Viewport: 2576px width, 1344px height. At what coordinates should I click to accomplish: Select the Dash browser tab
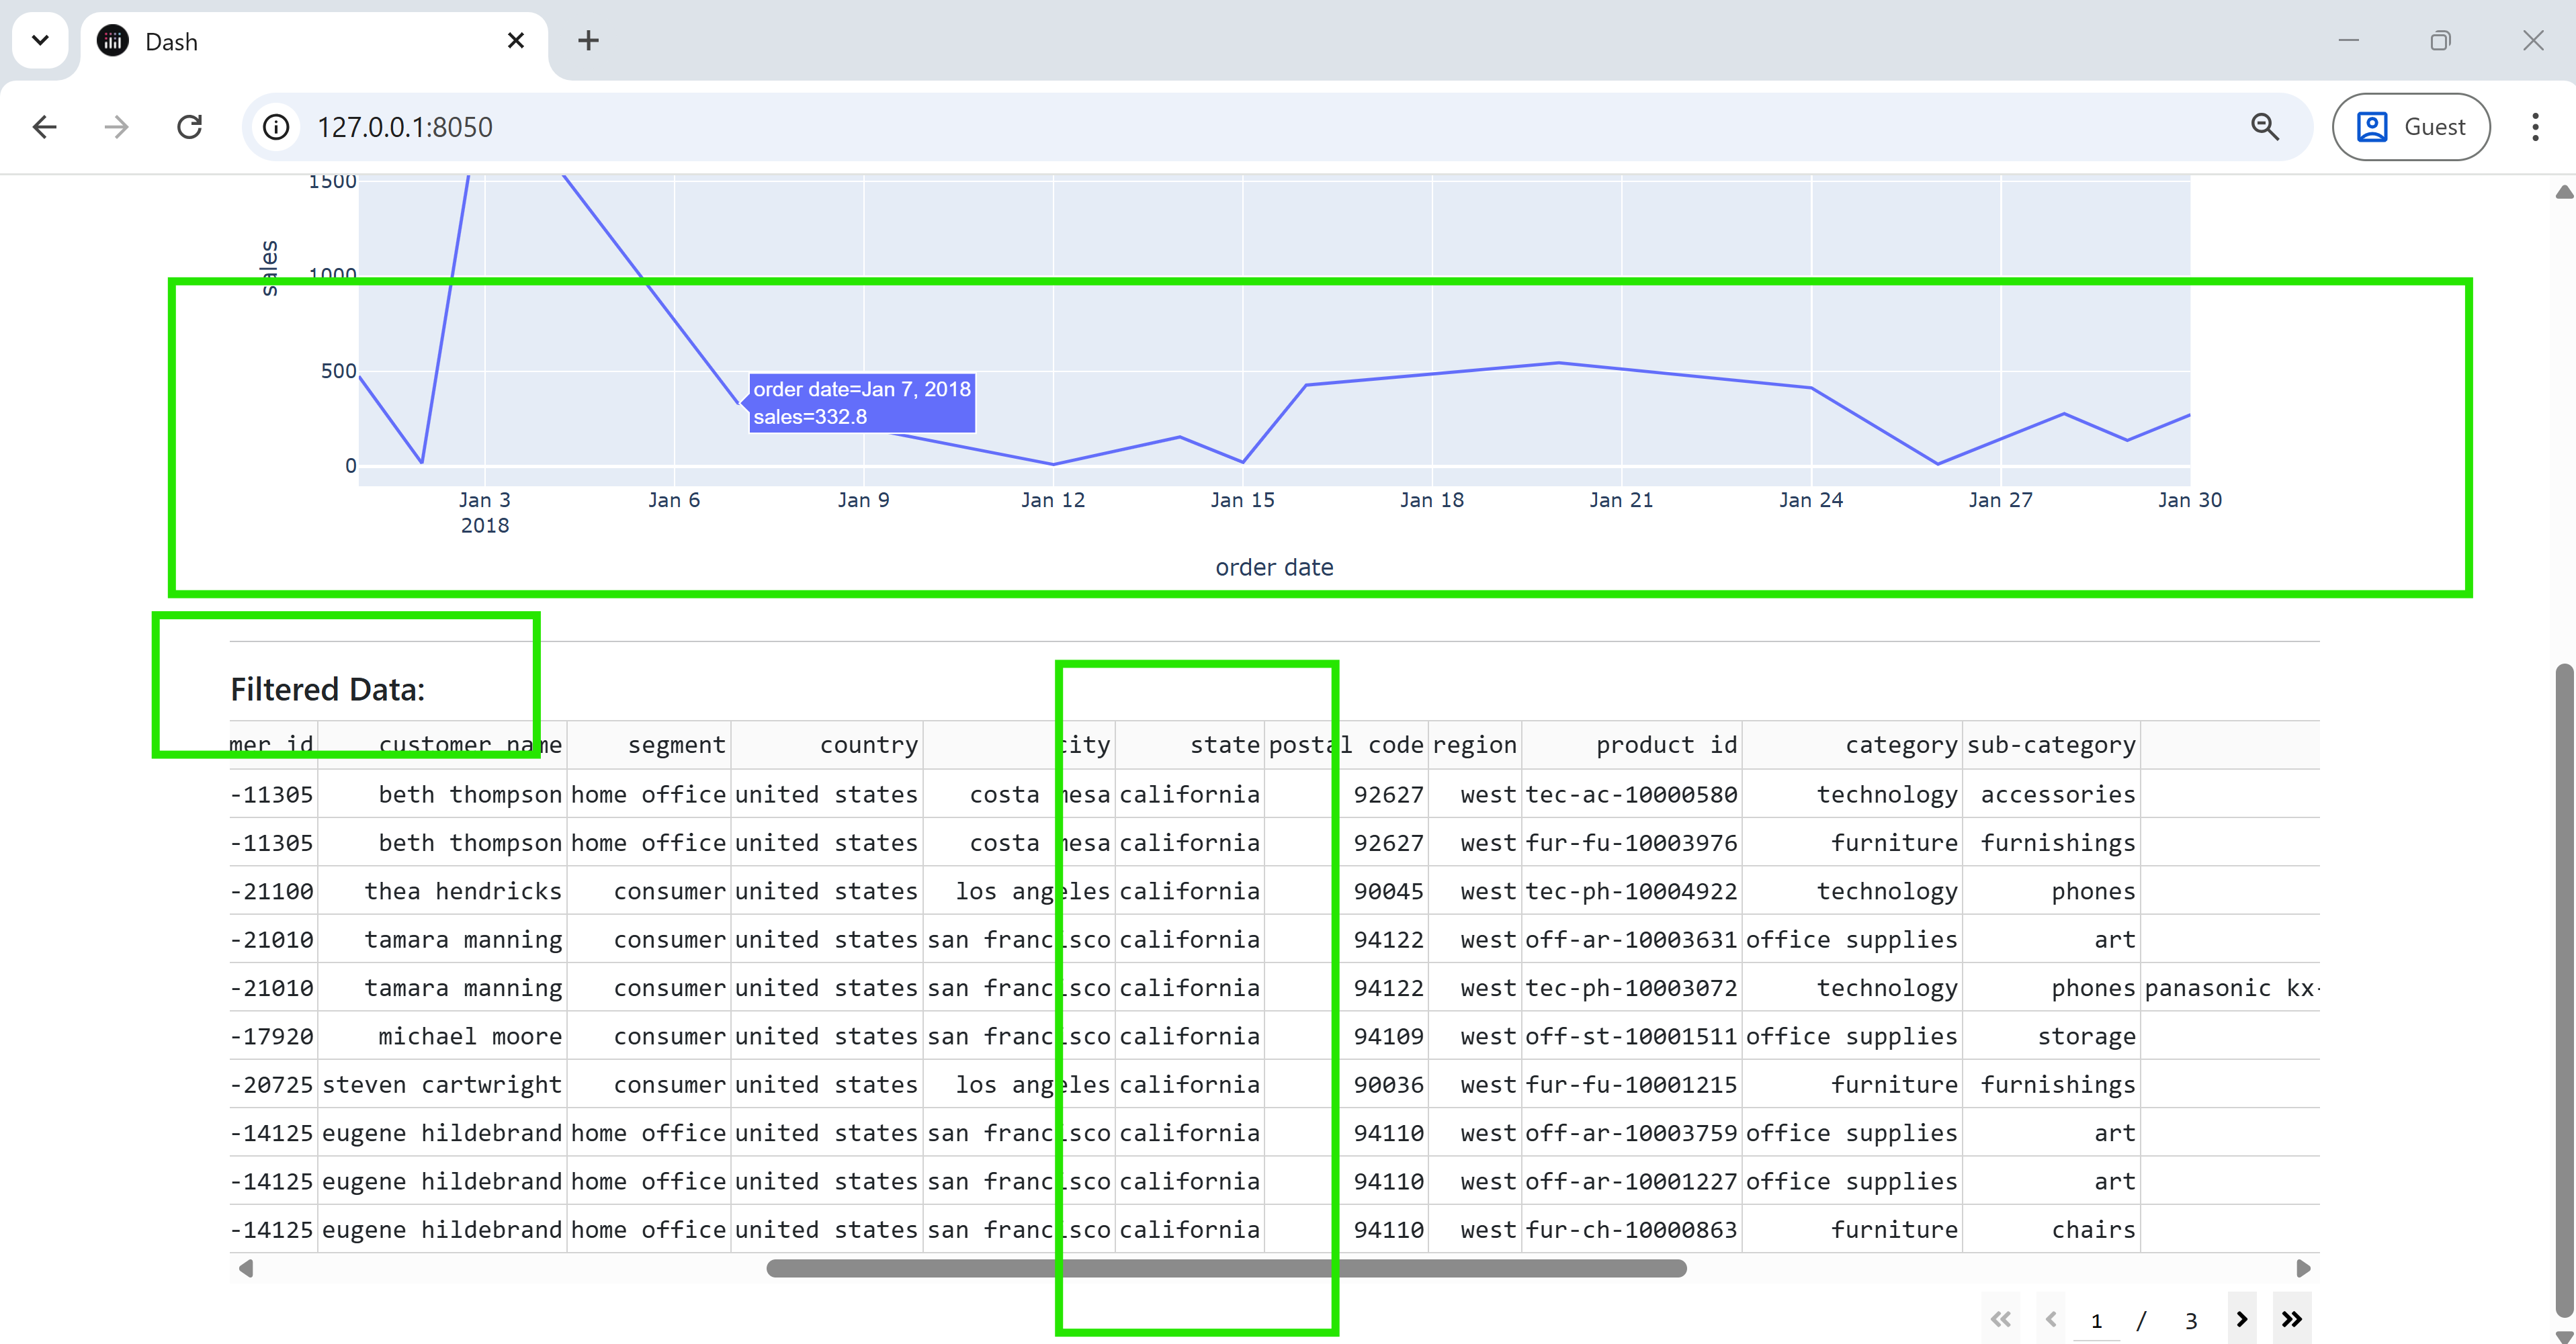pos(300,42)
